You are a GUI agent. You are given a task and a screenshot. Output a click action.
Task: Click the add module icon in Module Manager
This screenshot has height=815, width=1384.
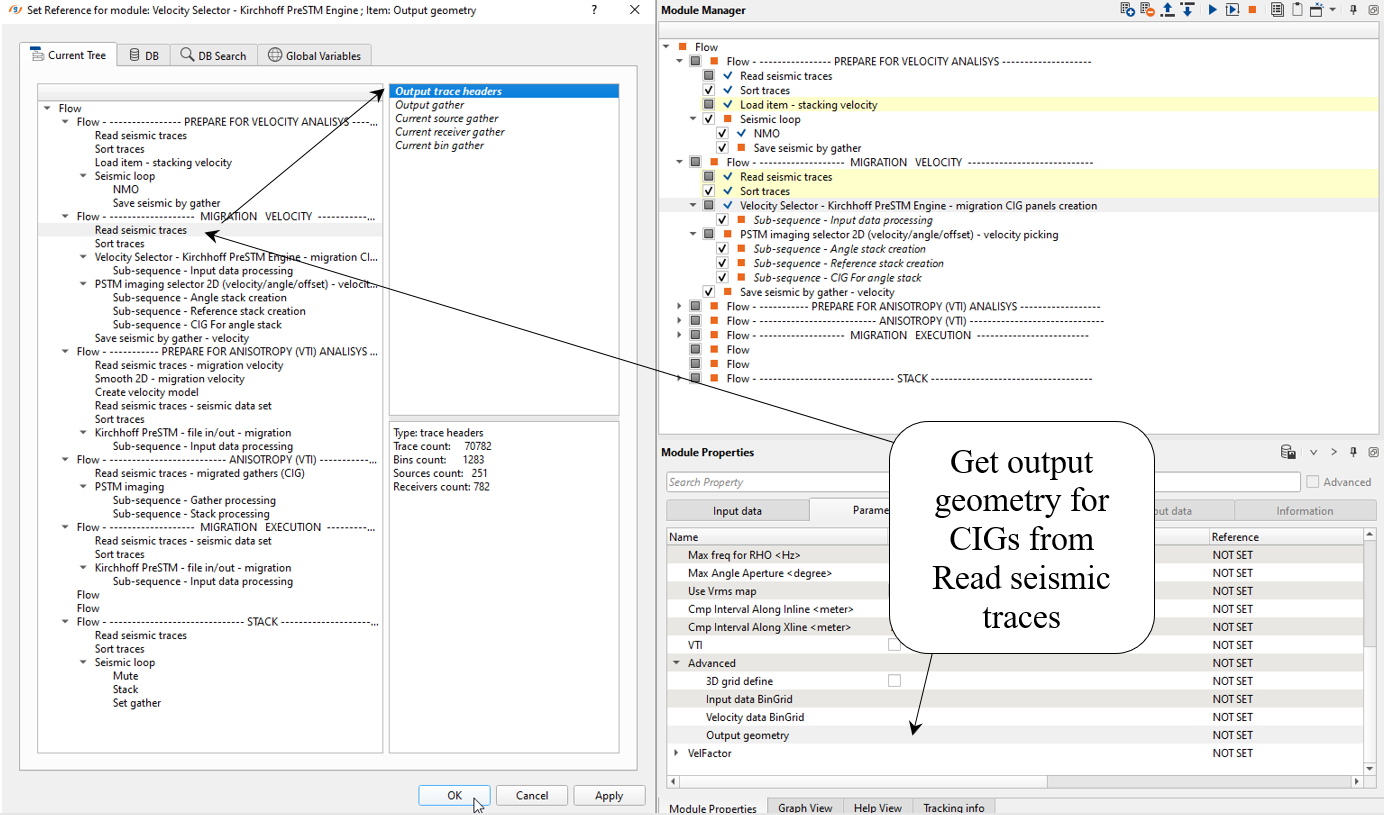tap(1127, 10)
